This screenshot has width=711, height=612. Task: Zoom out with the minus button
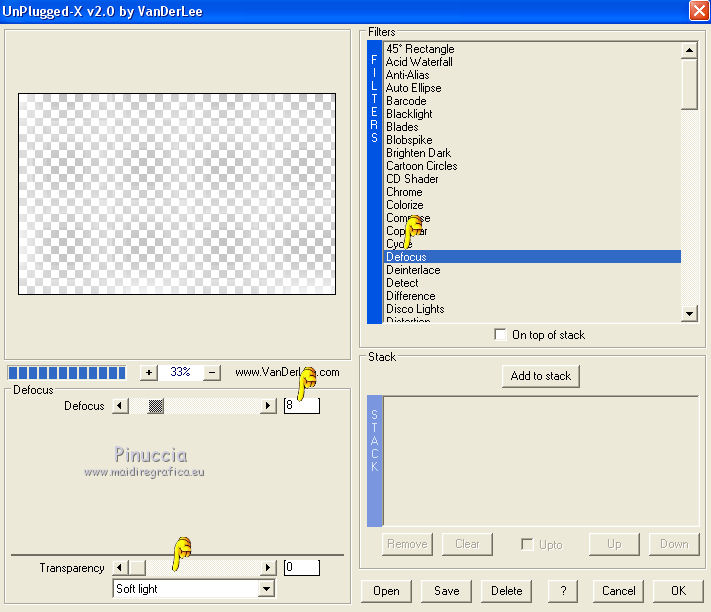[212, 373]
